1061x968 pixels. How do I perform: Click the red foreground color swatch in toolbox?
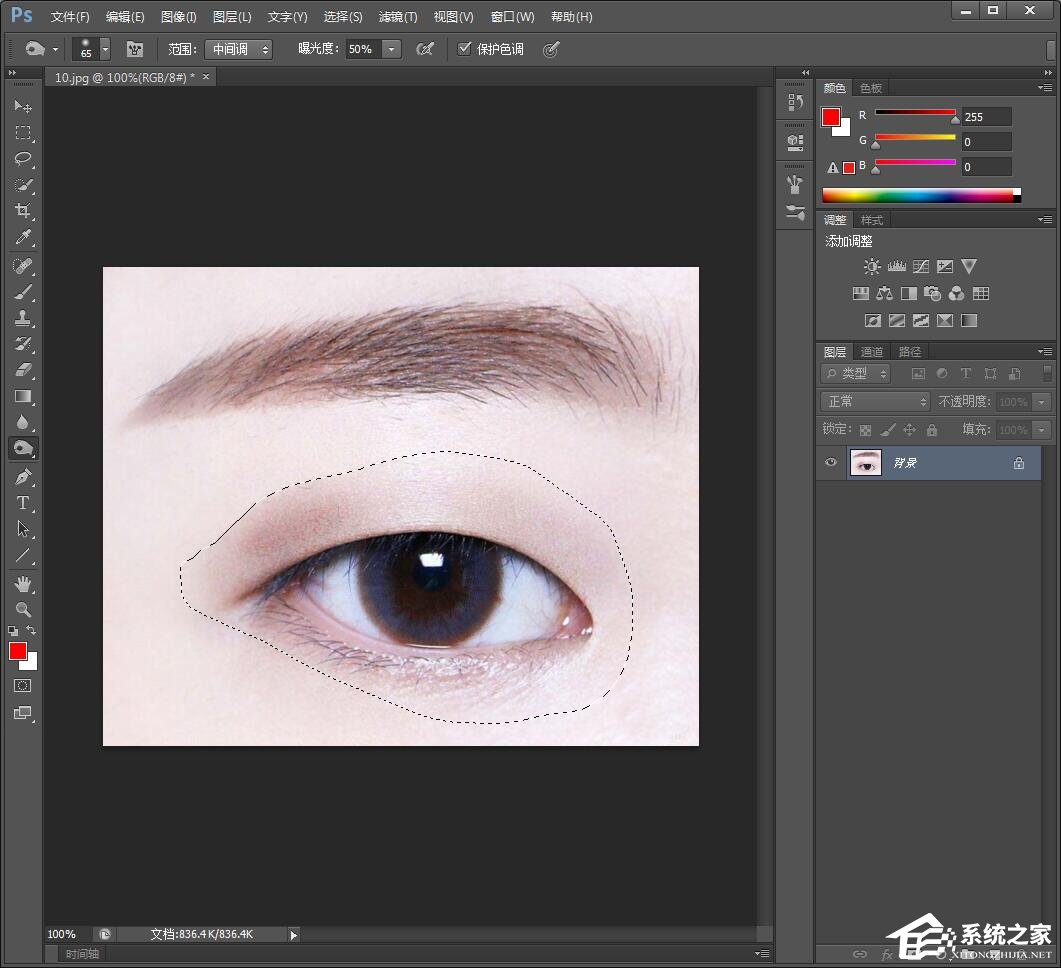[x=17, y=651]
